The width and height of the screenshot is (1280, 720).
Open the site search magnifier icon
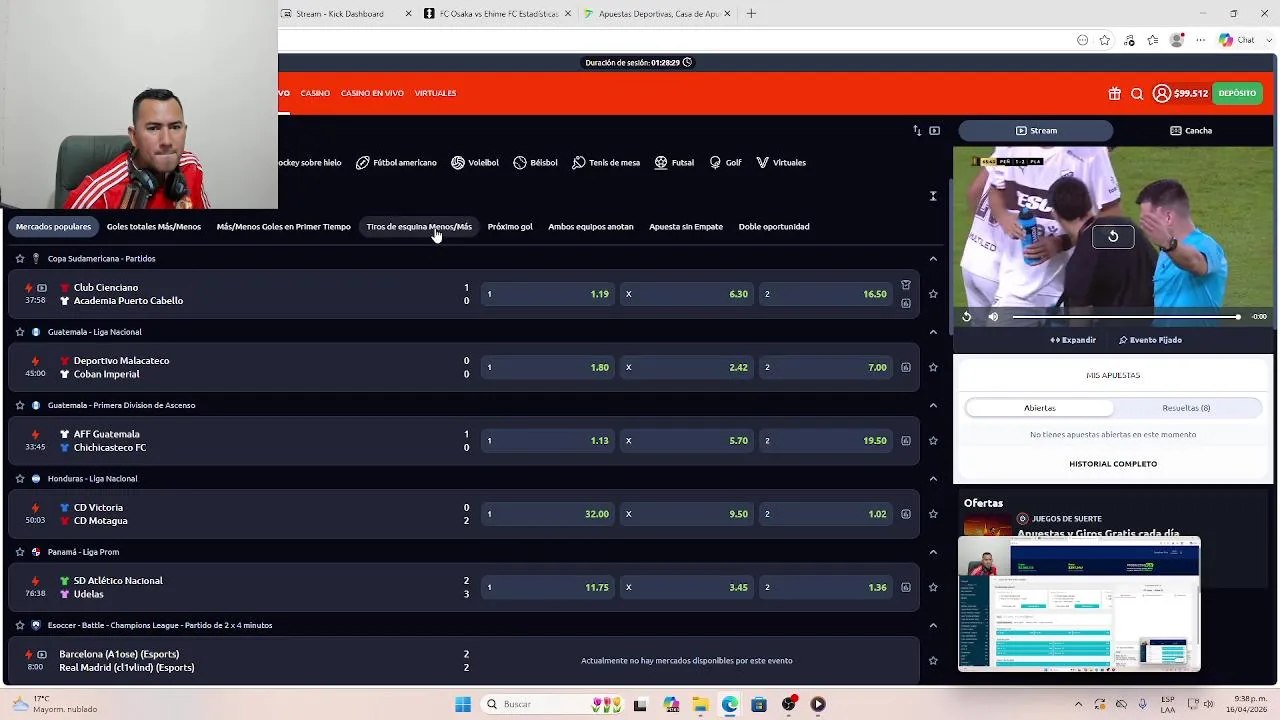click(x=1137, y=94)
